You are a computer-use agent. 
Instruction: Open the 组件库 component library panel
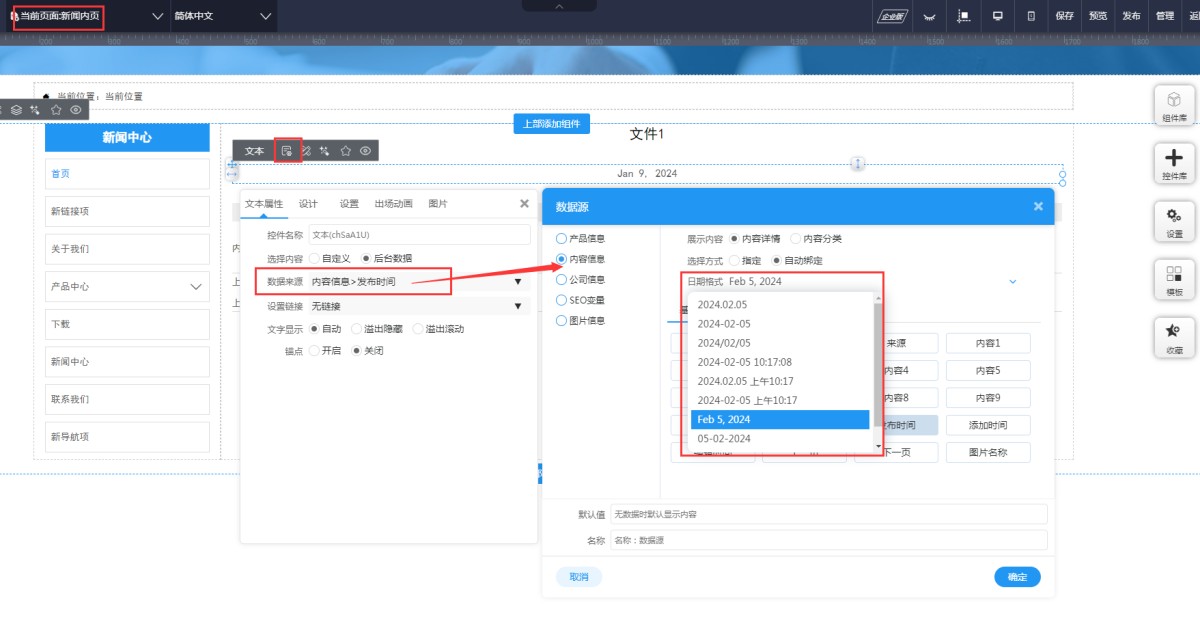point(1174,106)
